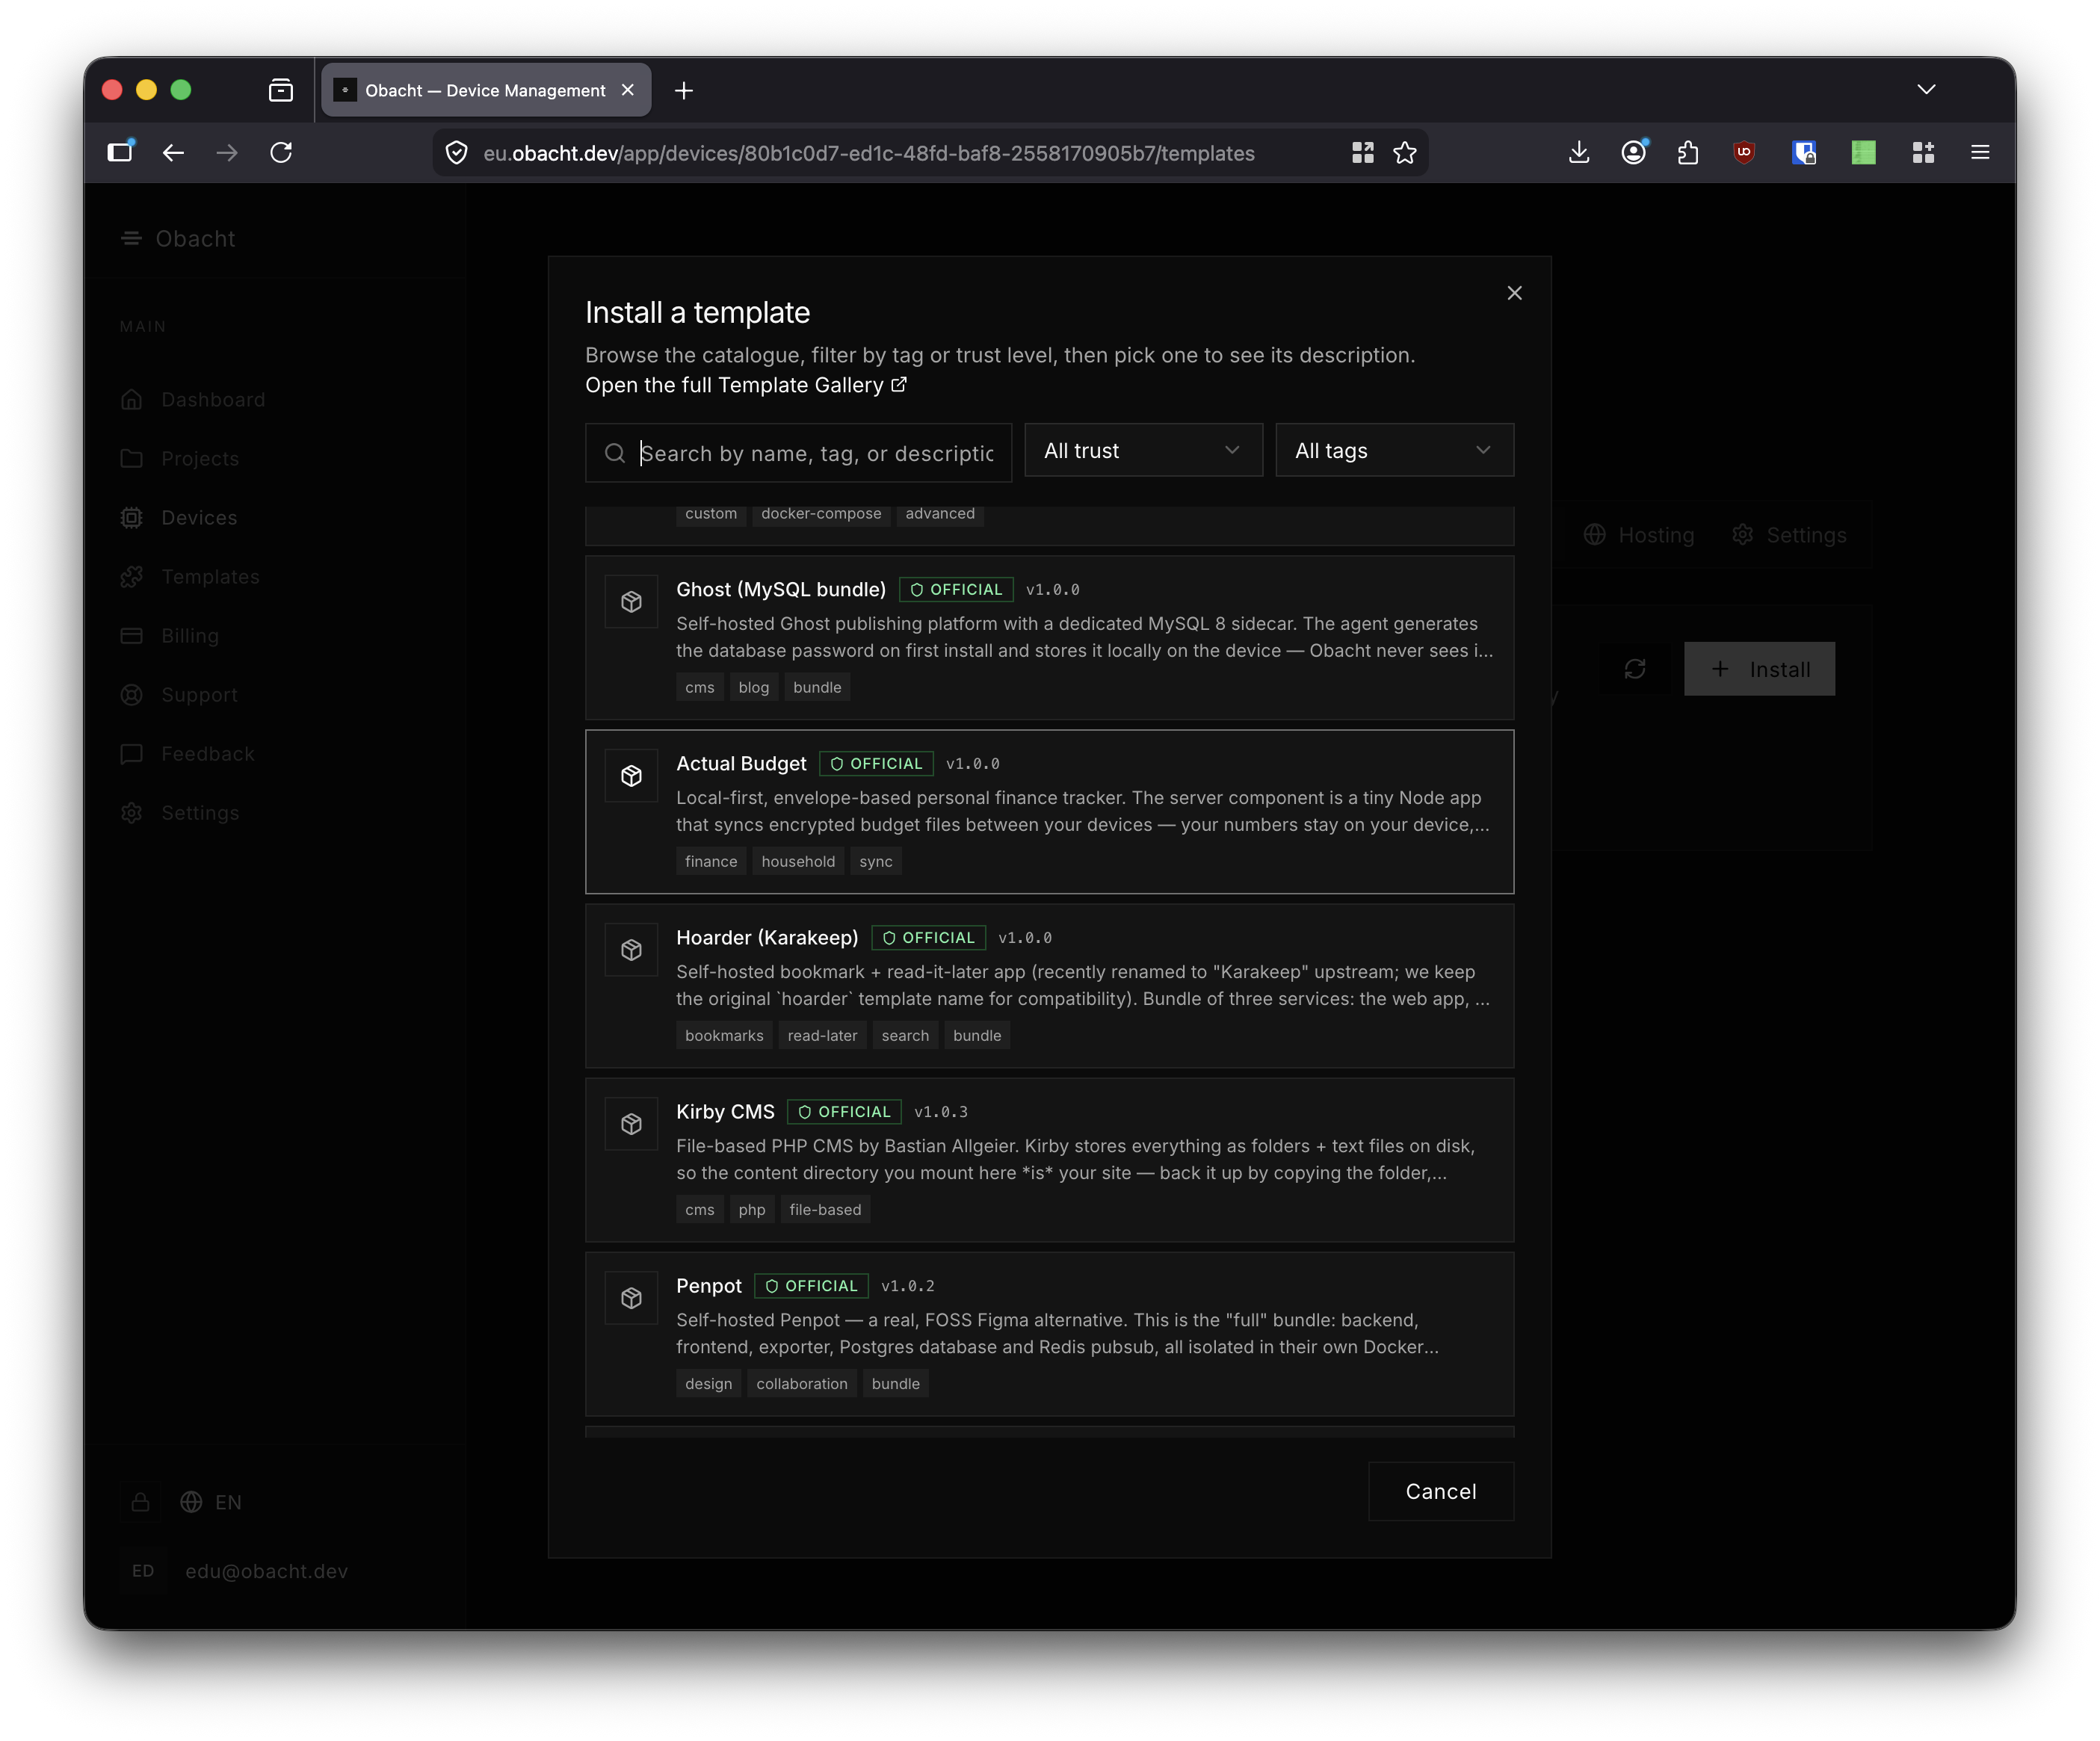Open Devices in the sidebar
This screenshot has height=1741, width=2100.
179,517
